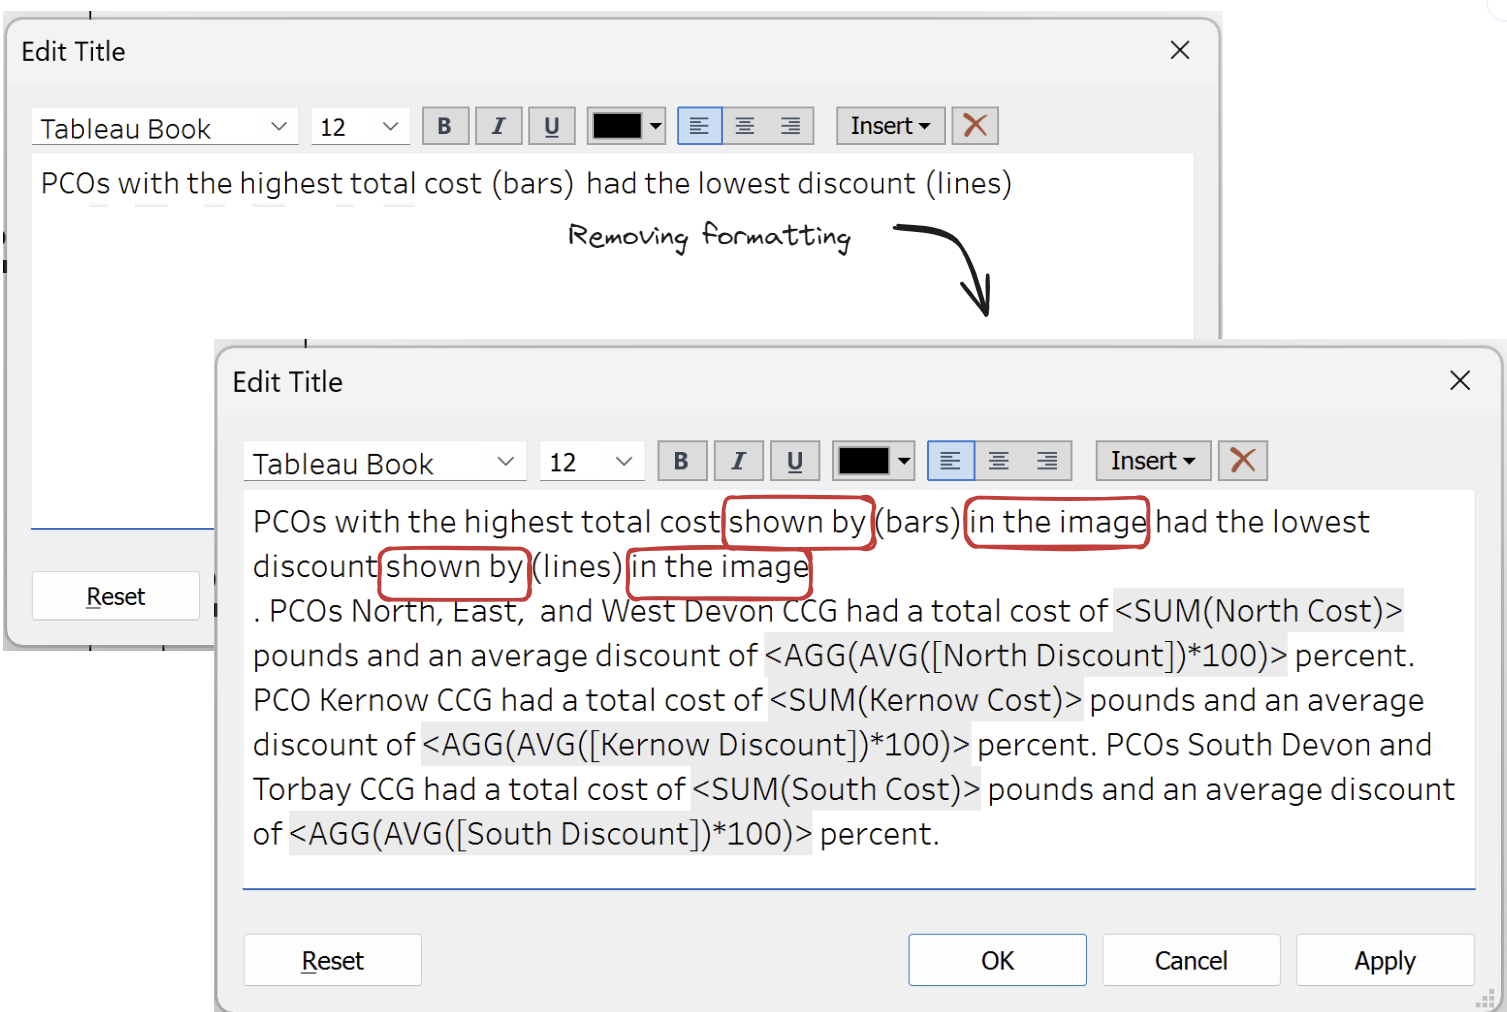
Task: Open the font color picker in back dialog
Action: (627, 126)
